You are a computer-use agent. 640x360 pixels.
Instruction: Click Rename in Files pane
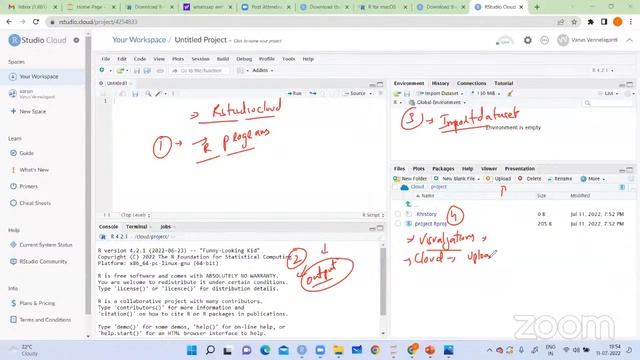[560, 179]
